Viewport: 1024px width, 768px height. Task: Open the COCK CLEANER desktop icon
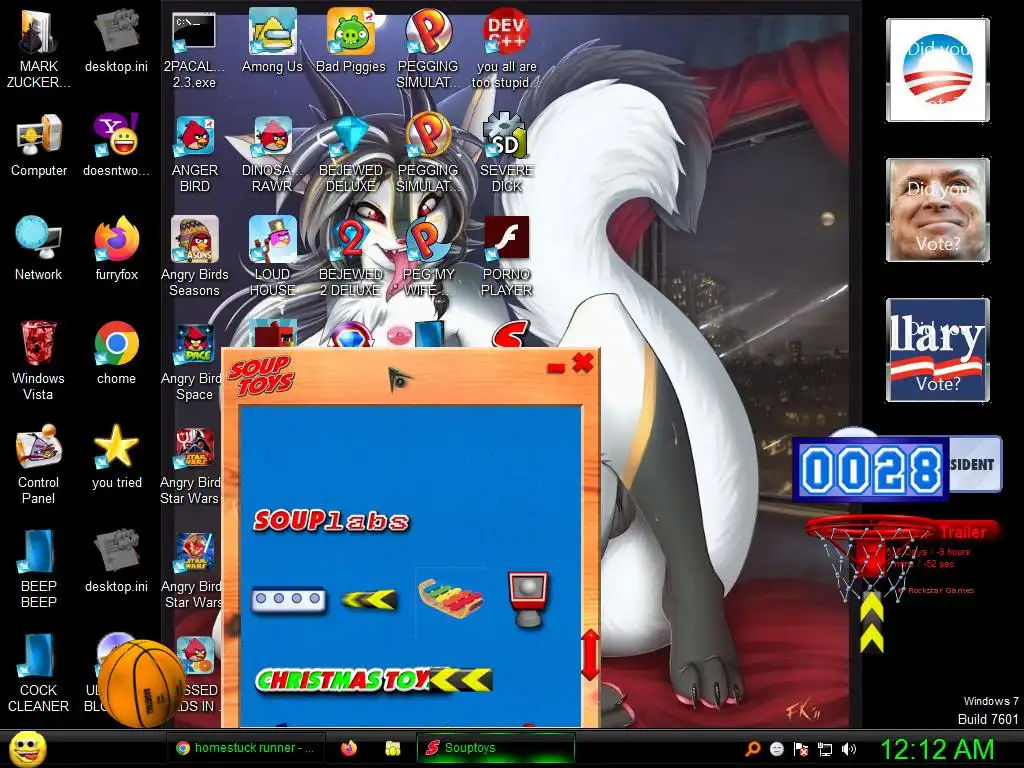[38, 673]
